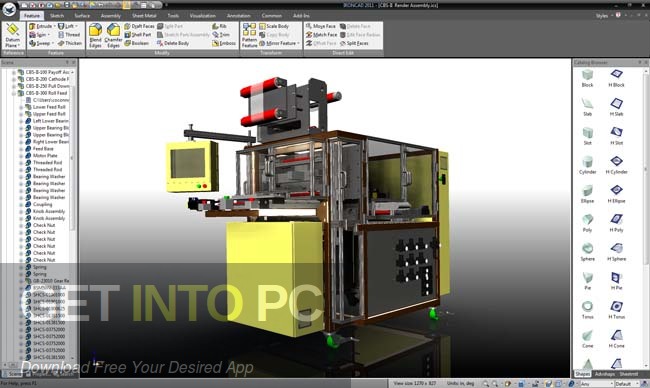Viewport: 650px width, 388px height.
Task: Click the Catalog Browser vertical scrollbar
Action: click(x=645, y=218)
